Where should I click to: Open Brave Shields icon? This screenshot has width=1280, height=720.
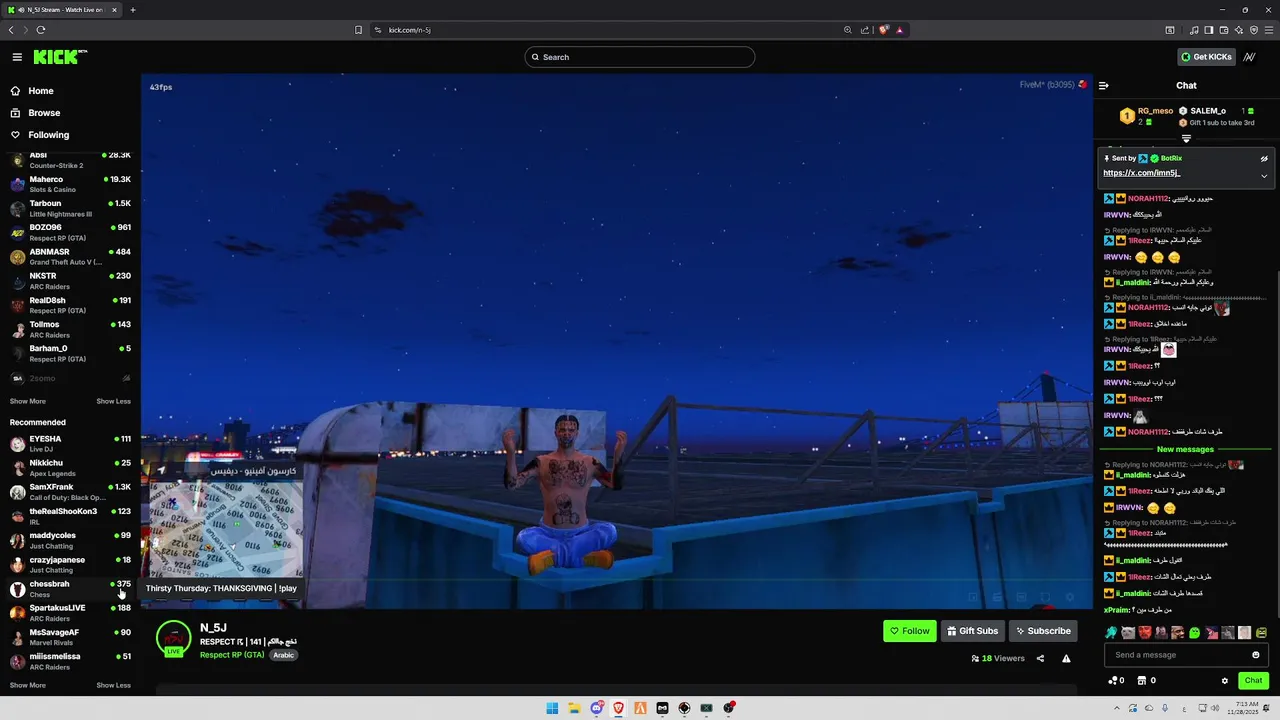coord(884,30)
